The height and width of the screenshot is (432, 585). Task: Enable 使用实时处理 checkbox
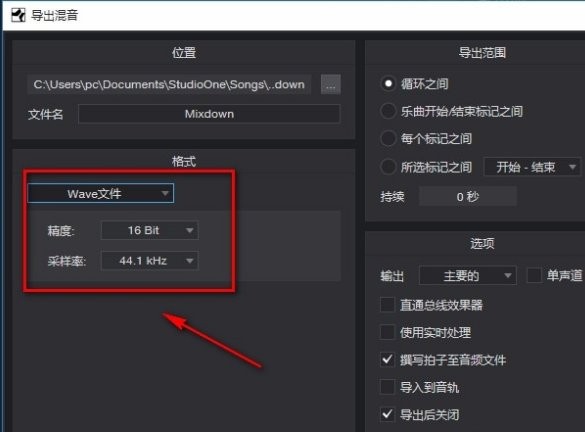[x=387, y=332]
